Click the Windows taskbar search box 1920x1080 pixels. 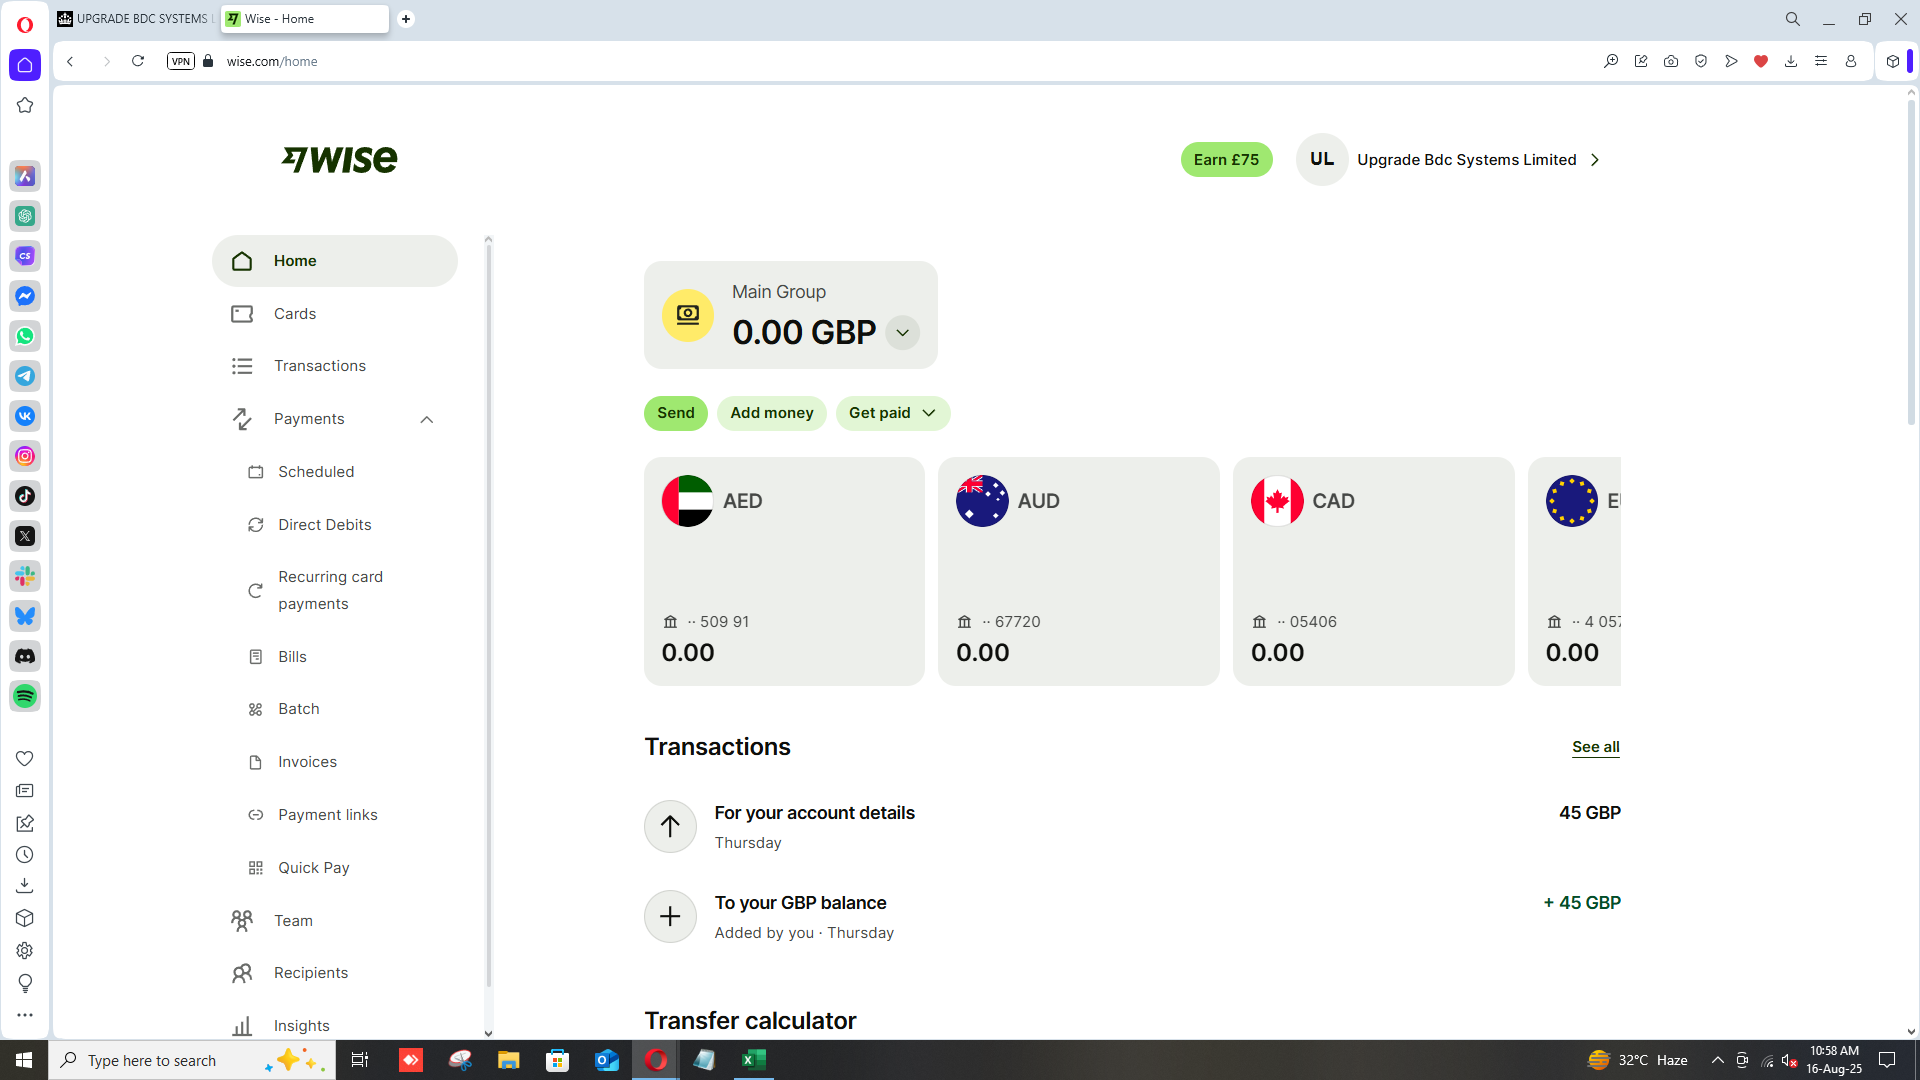coord(192,1060)
